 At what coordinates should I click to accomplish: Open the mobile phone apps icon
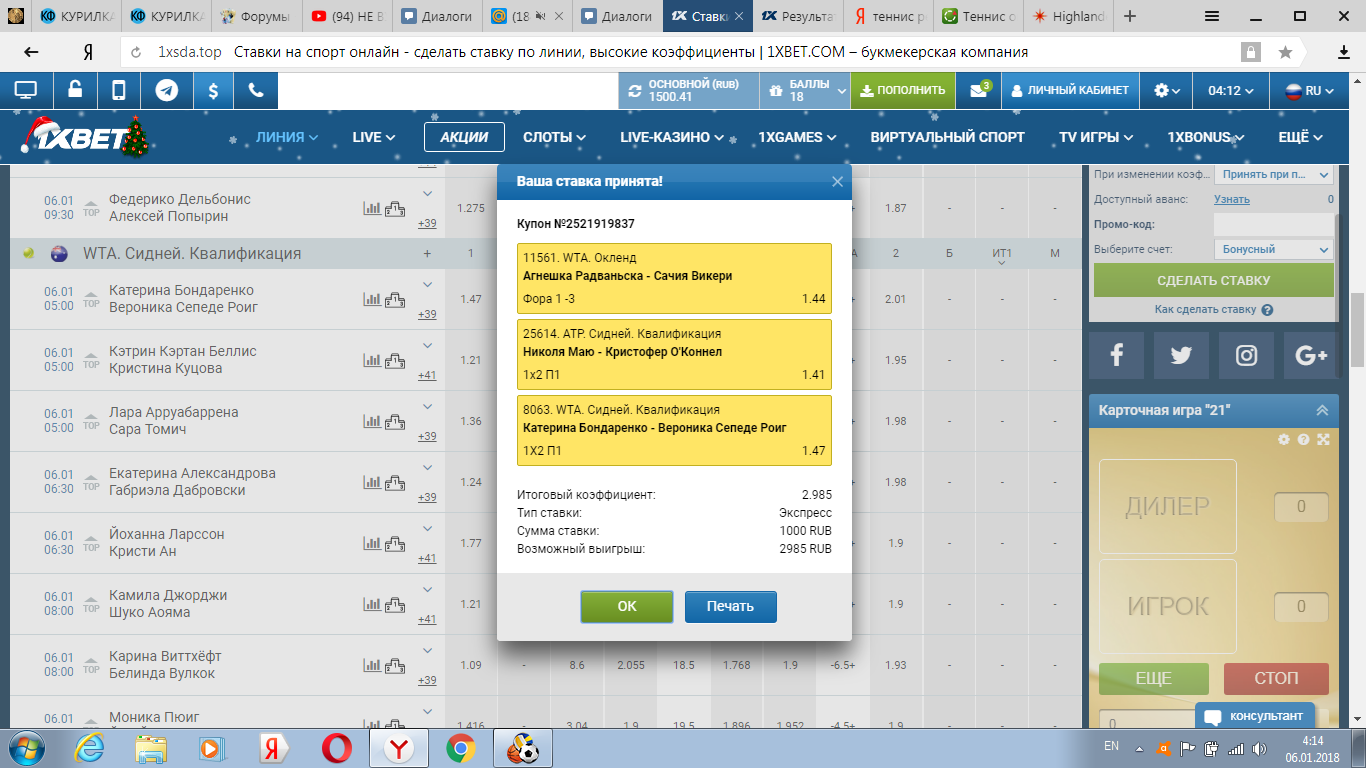click(x=119, y=90)
